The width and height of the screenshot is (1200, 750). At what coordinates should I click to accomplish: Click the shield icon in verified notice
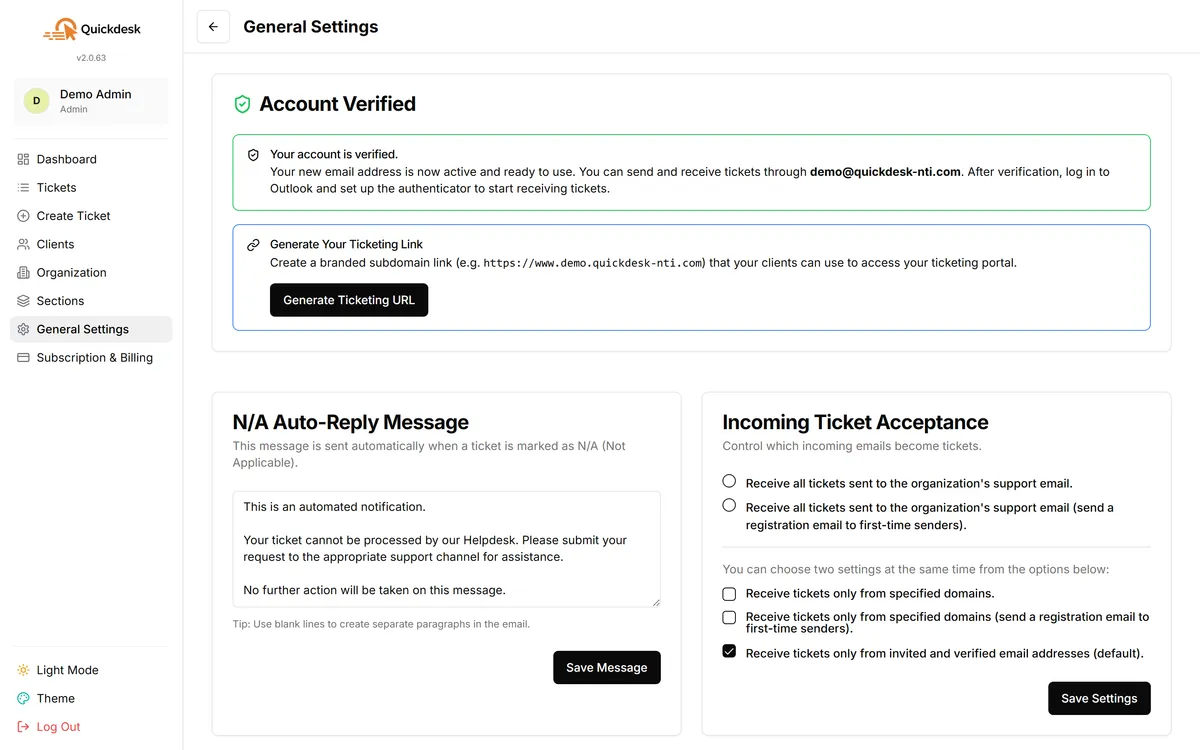253,155
